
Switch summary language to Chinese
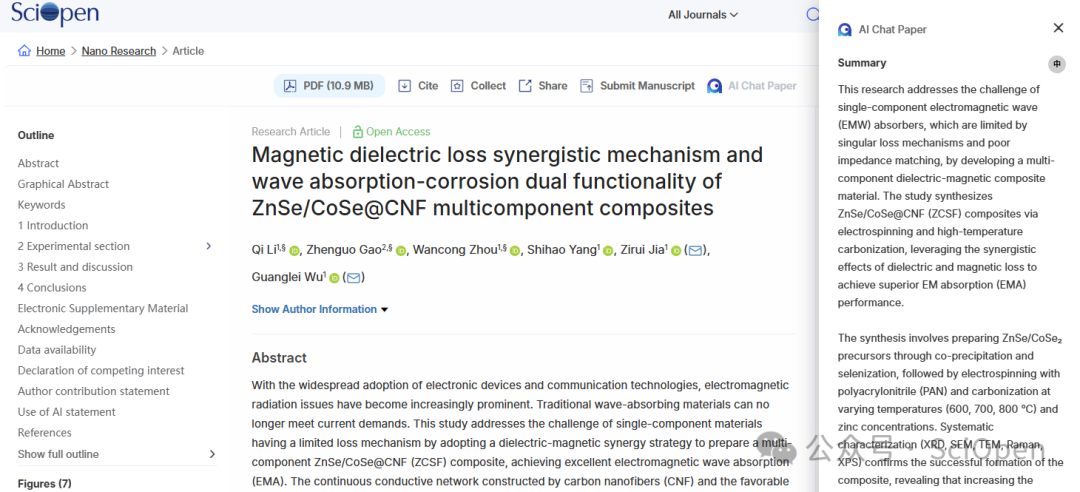coord(1057,64)
